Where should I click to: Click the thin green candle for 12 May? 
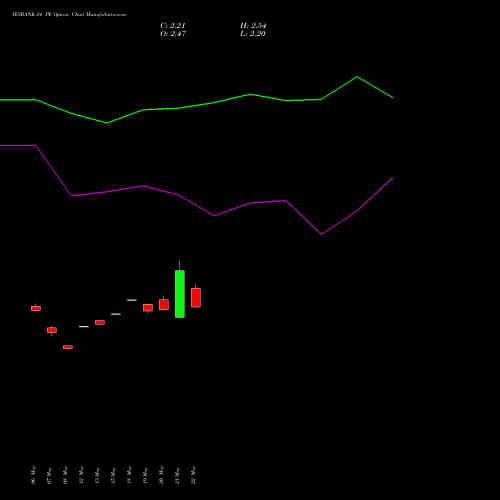pos(84,327)
